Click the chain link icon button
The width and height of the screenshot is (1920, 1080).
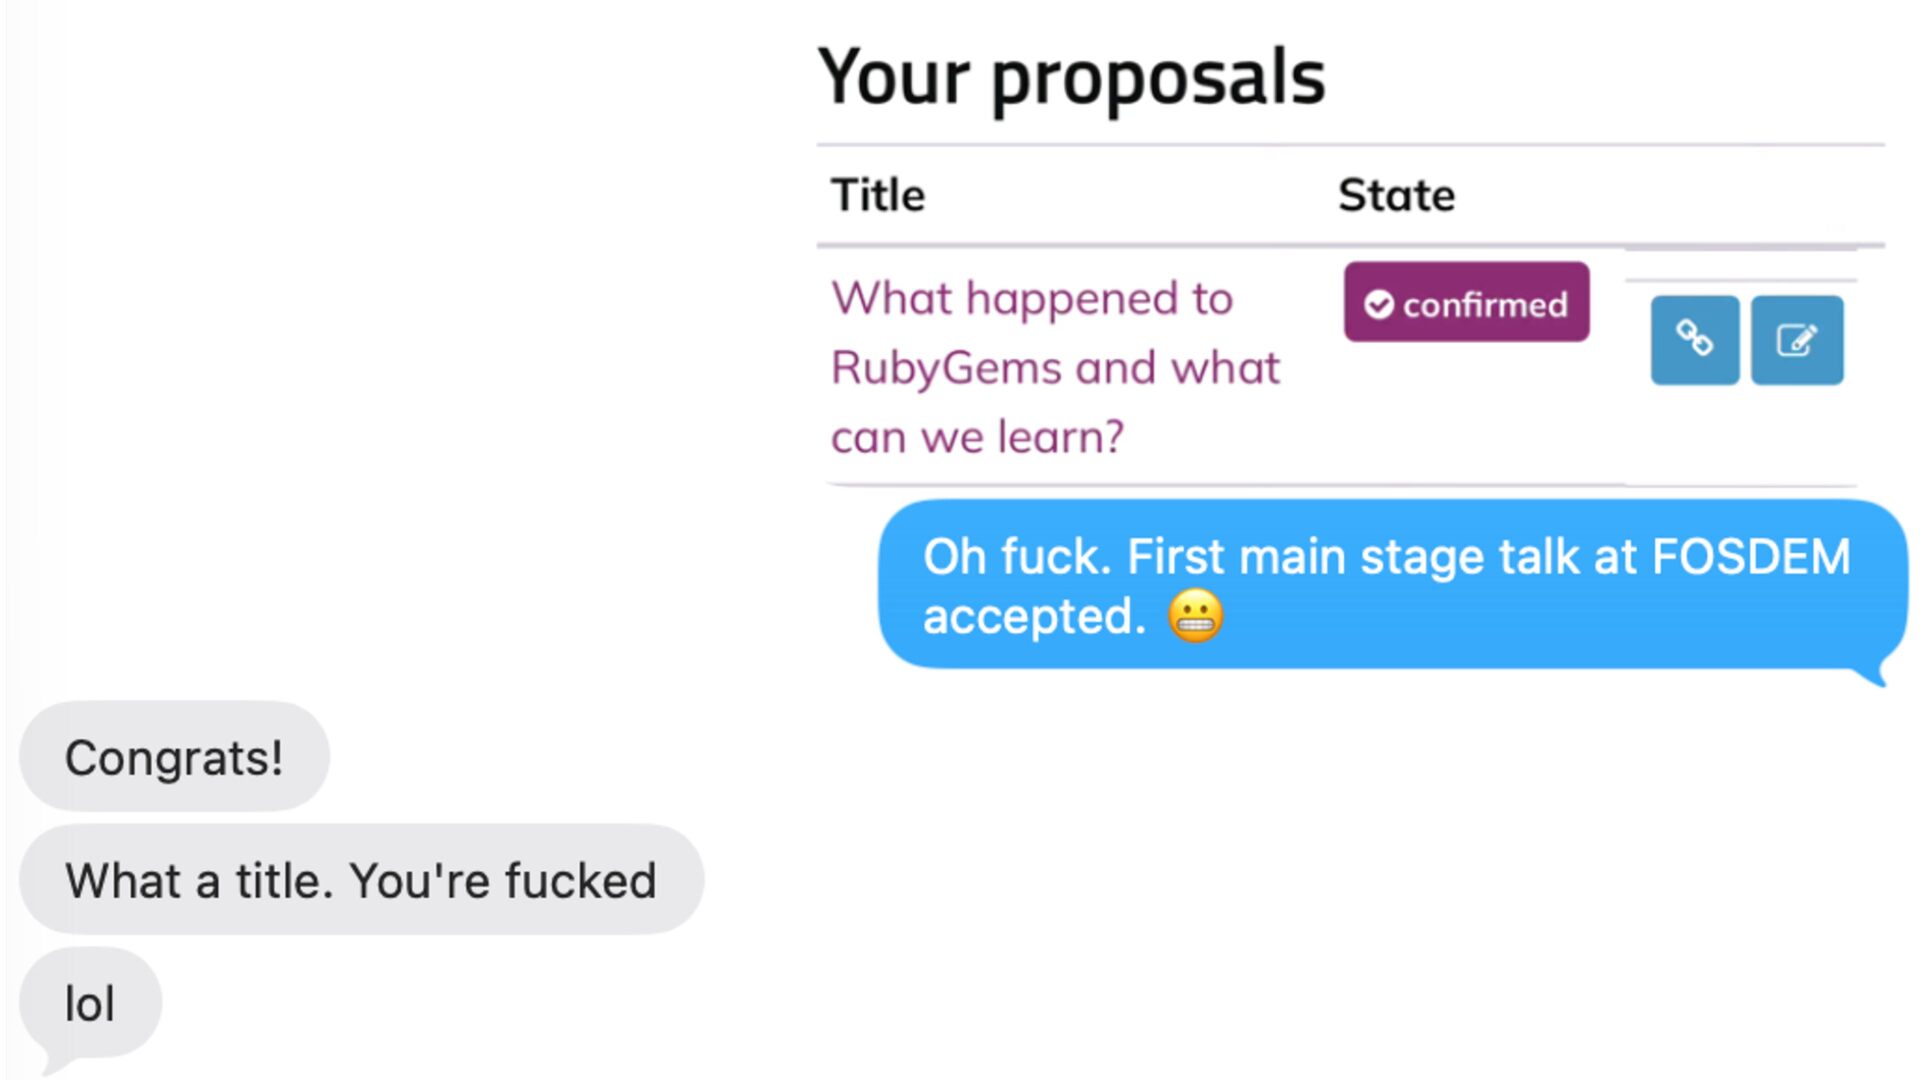point(1694,340)
